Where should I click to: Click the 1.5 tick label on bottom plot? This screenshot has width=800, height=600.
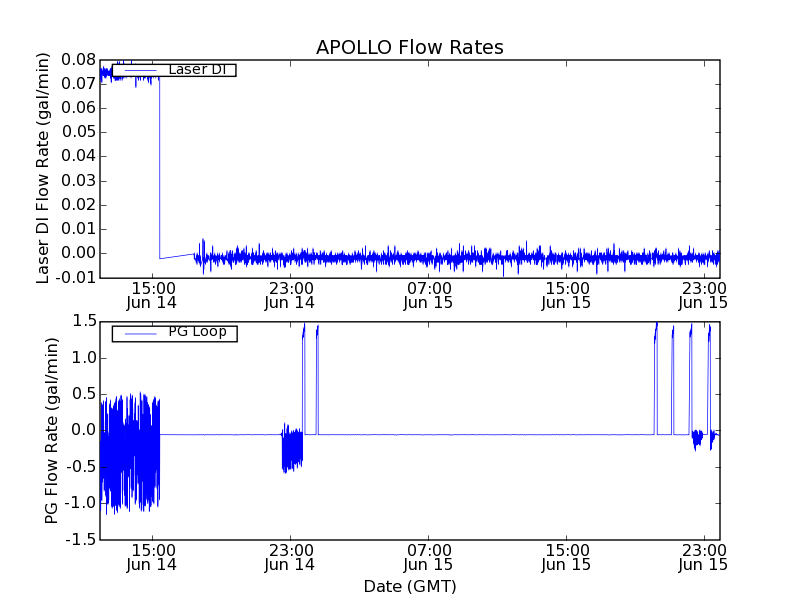point(84,321)
